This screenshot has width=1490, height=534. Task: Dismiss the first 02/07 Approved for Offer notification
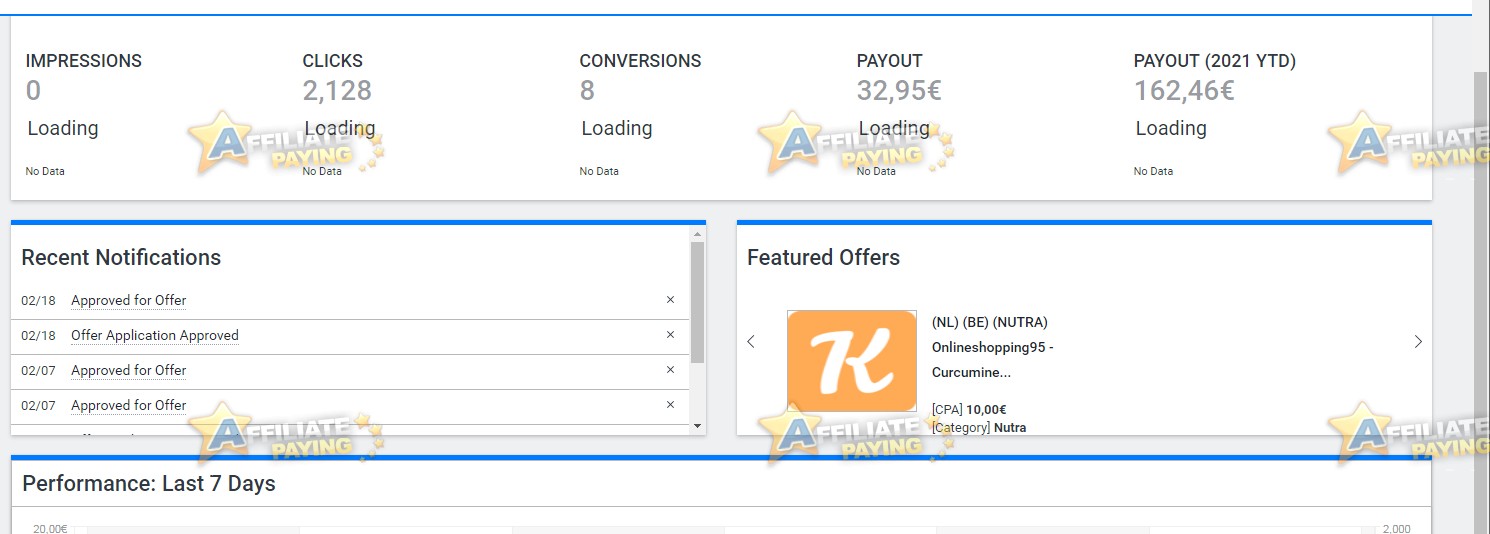(x=670, y=370)
